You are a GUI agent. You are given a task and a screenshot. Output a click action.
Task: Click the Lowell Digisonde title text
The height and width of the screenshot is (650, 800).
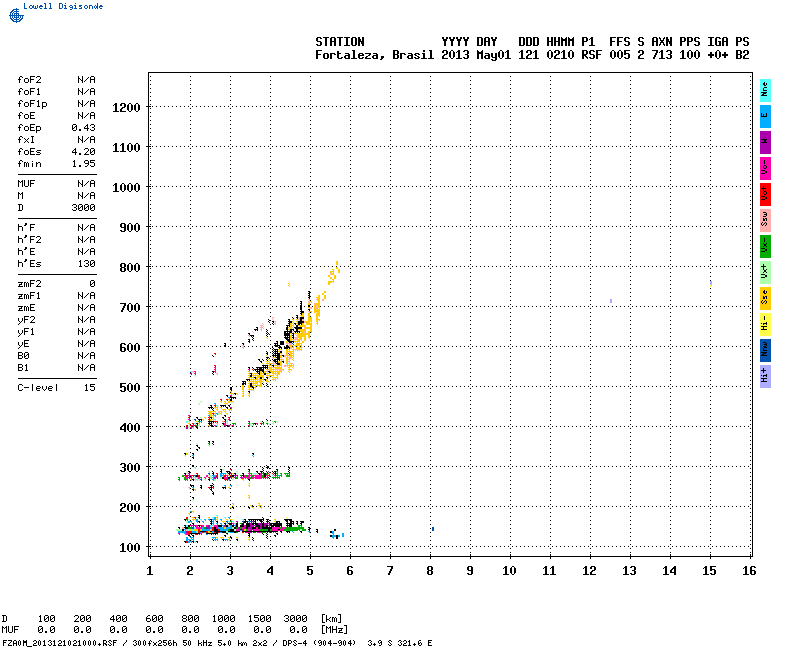[63, 6]
